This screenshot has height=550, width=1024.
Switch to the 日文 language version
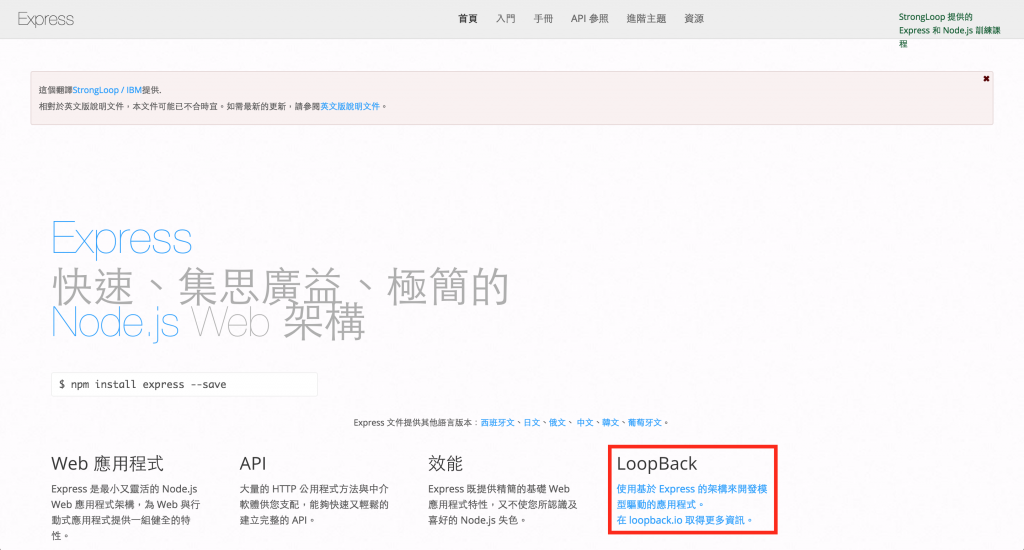[532, 423]
